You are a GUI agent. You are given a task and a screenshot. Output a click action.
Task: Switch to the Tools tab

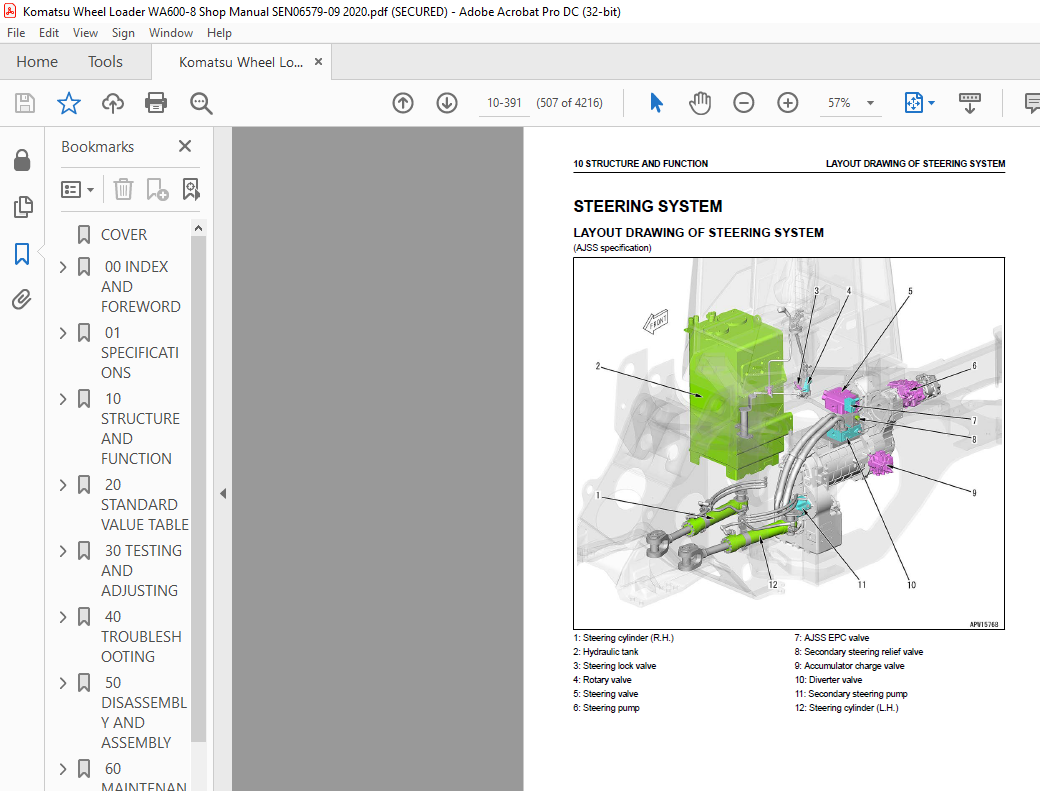tap(105, 62)
